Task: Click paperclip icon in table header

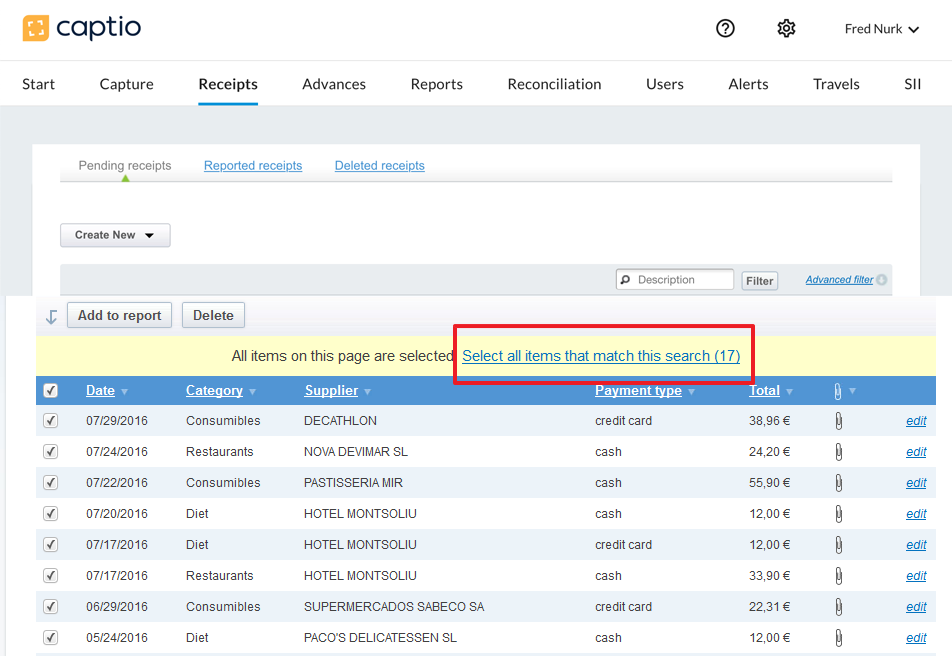Action: (837, 391)
